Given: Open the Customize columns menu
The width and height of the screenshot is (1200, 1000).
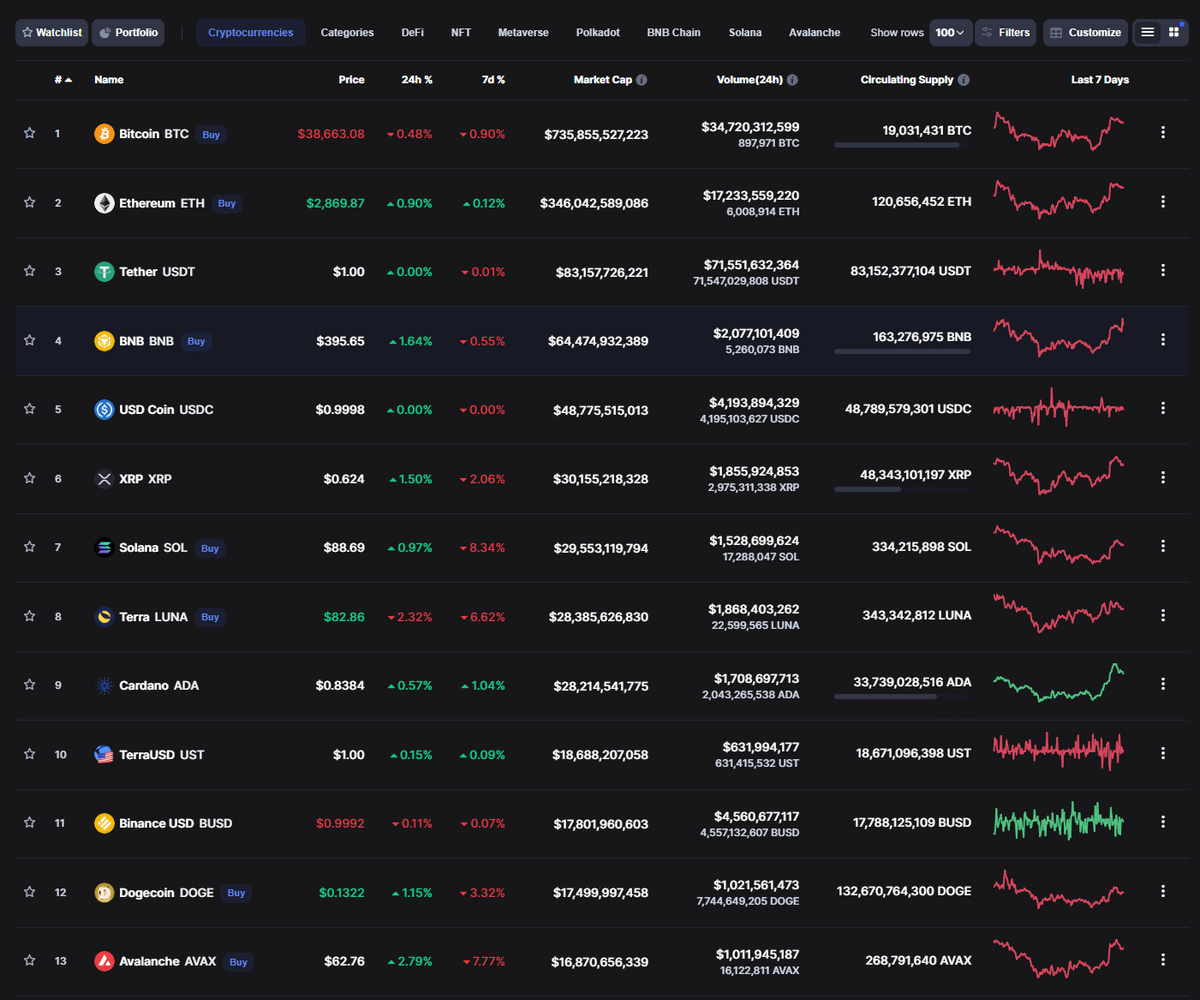Looking at the screenshot, I should point(1085,32).
